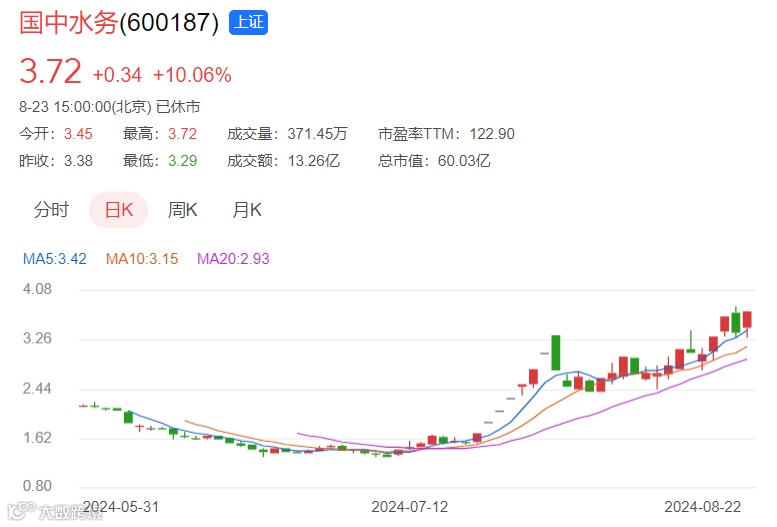Switch to the 周K weekly chart tab
This screenshot has width=777, height=527.
pos(182,210)
